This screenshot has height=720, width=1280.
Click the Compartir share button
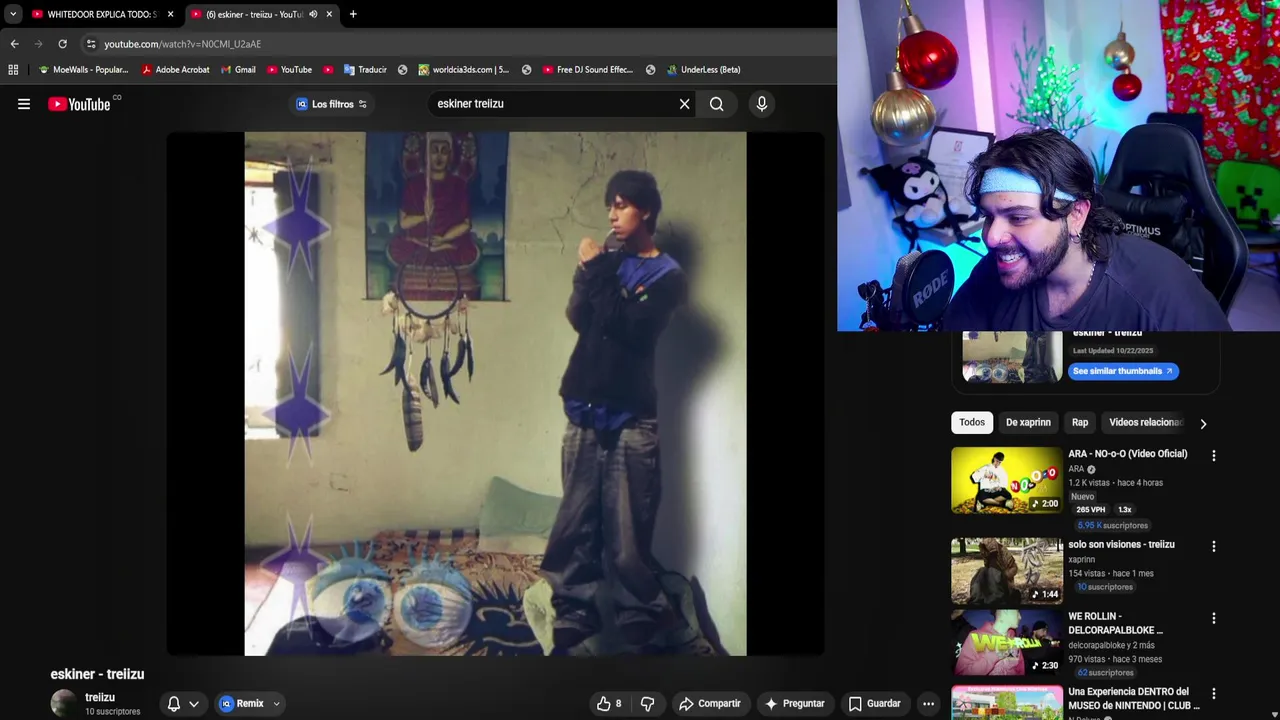710,704
